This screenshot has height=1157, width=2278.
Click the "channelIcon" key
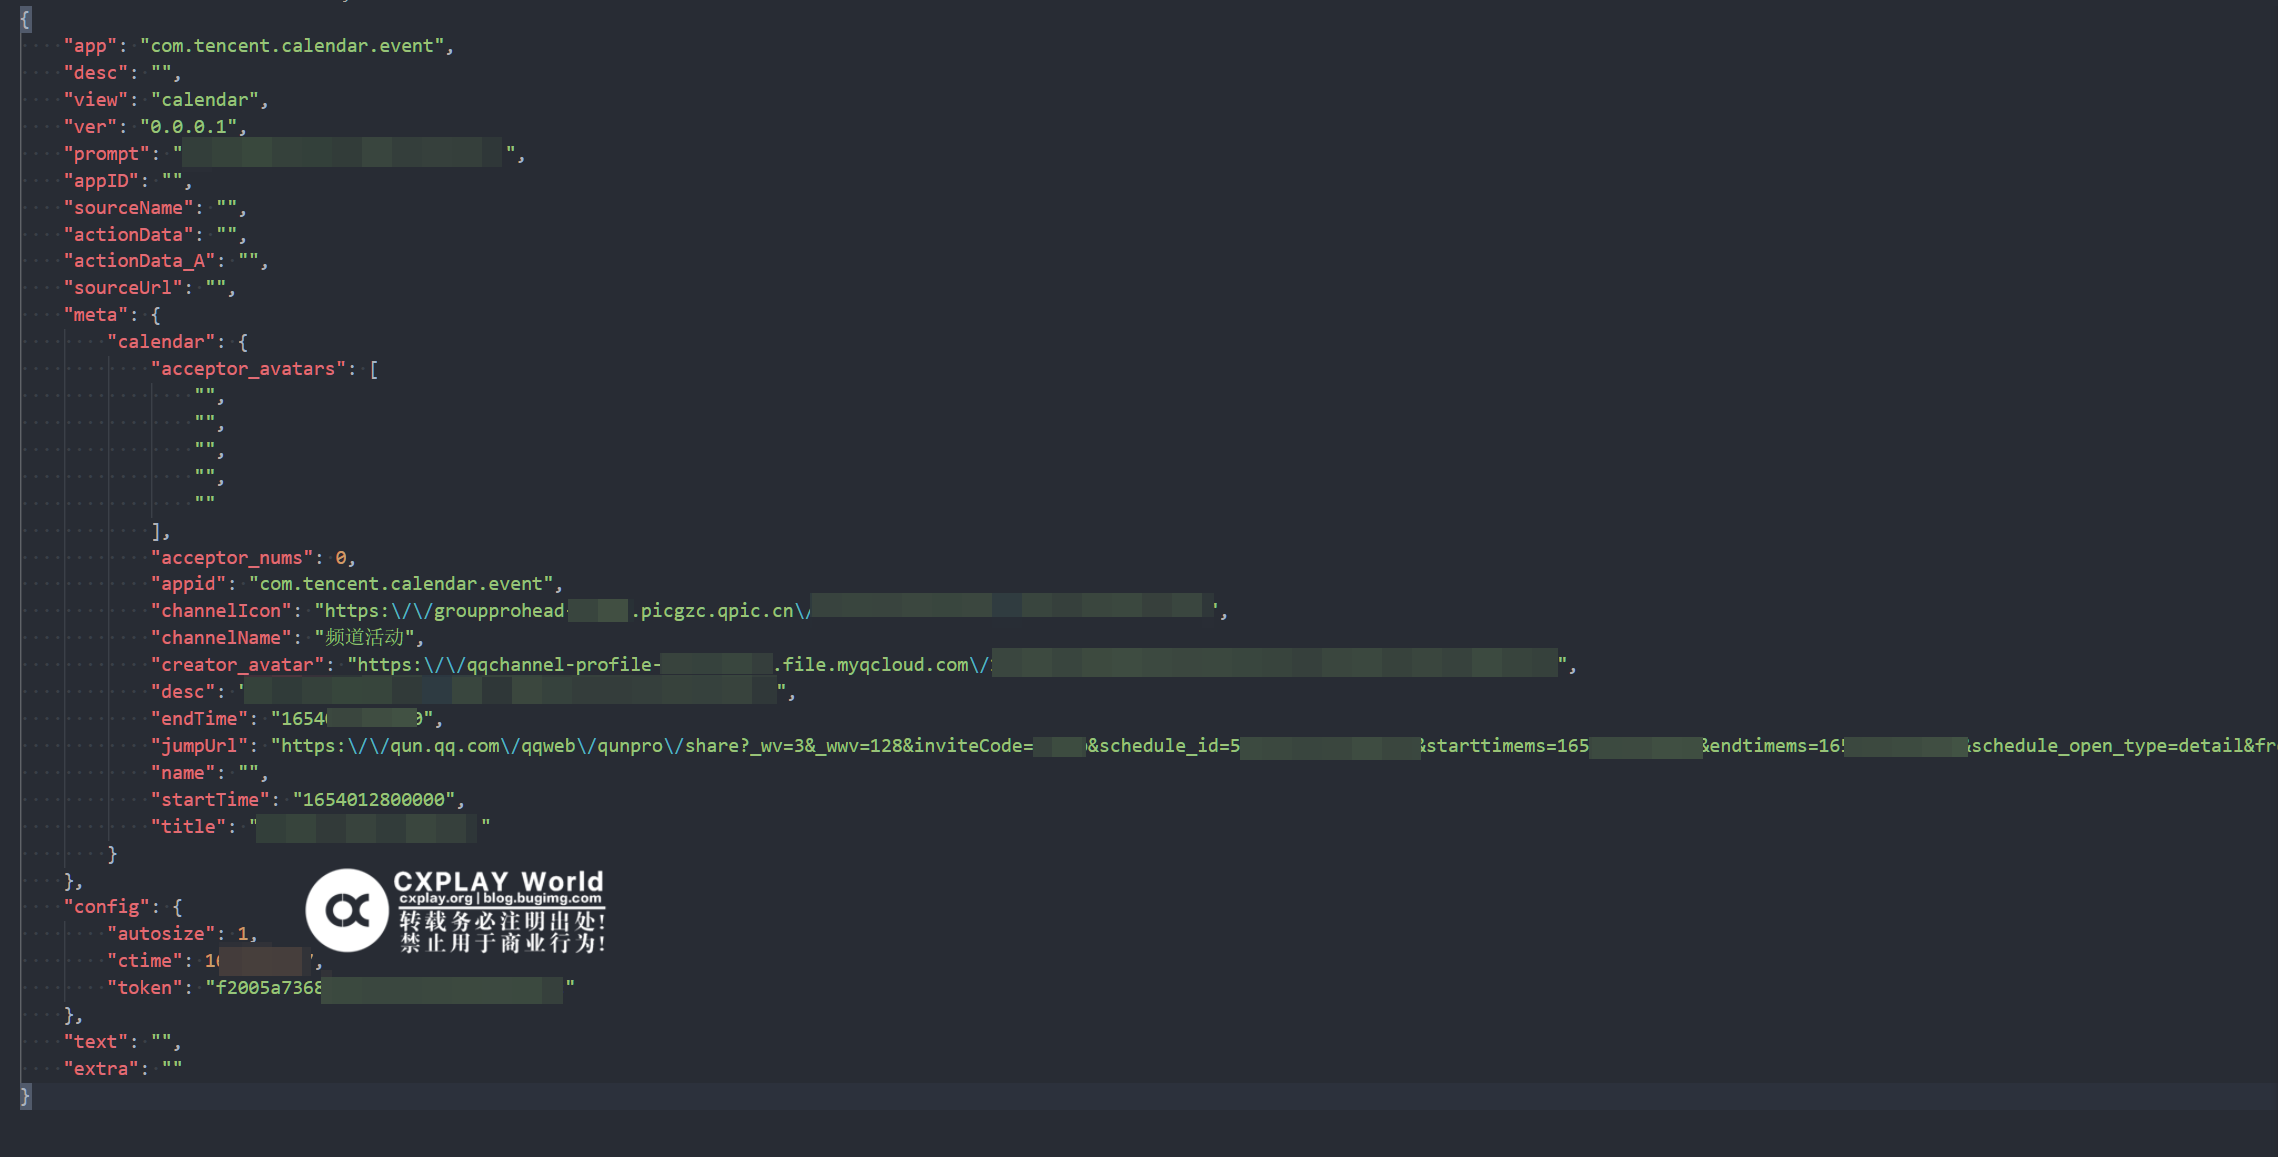pyautogui.click(x=221, y=611)
